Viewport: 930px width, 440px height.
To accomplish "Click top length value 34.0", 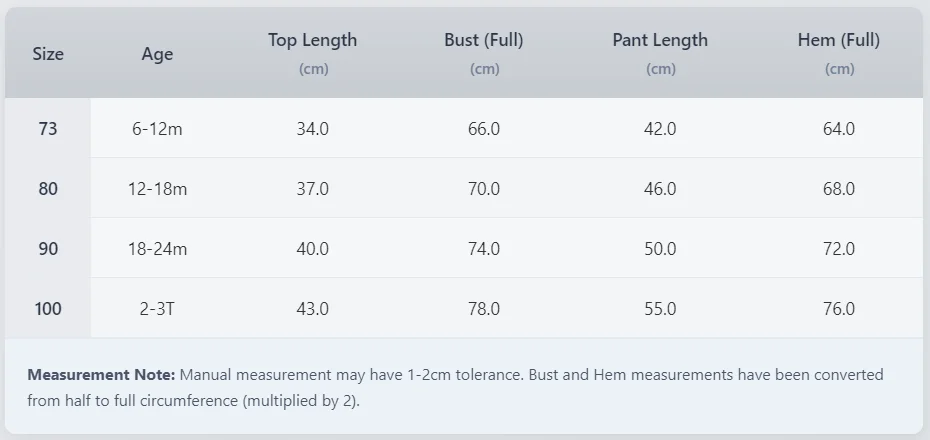I will coord(312,129).
